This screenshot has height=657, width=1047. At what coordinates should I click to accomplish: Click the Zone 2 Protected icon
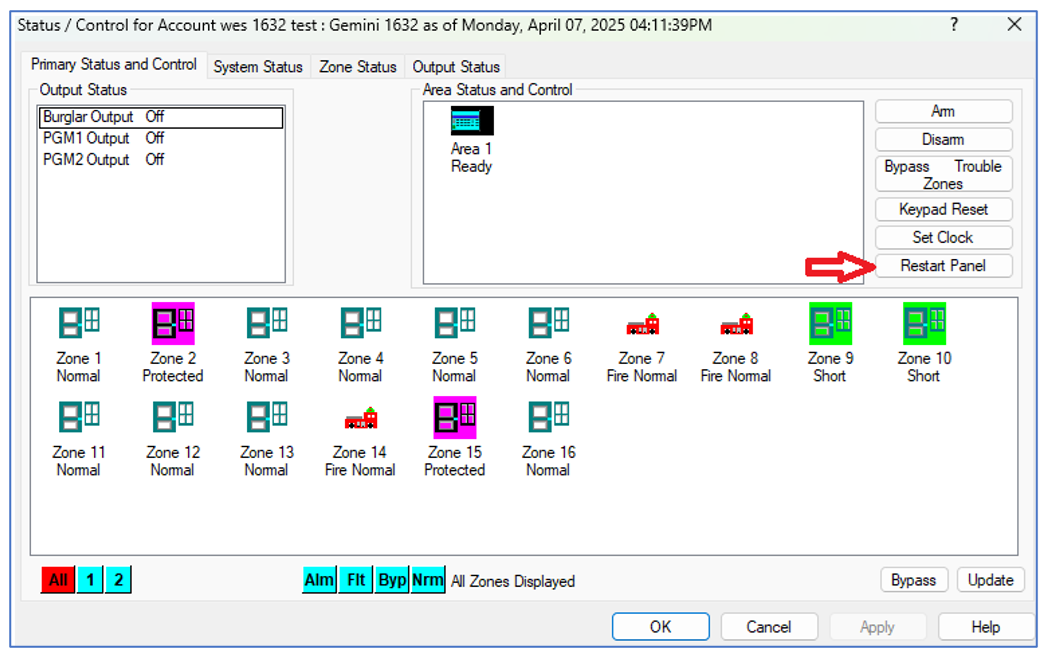[x=173, y=323]
